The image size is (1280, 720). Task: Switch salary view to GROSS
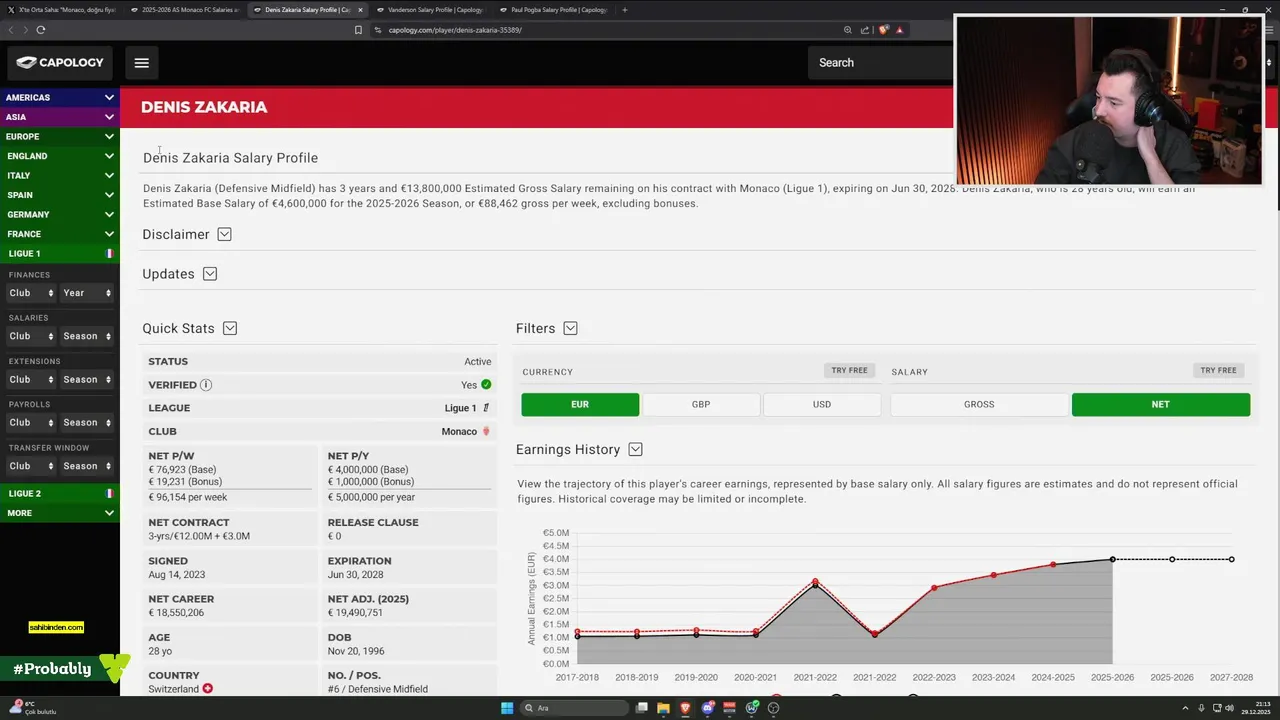pyautogui.click(x=979, y=405)
